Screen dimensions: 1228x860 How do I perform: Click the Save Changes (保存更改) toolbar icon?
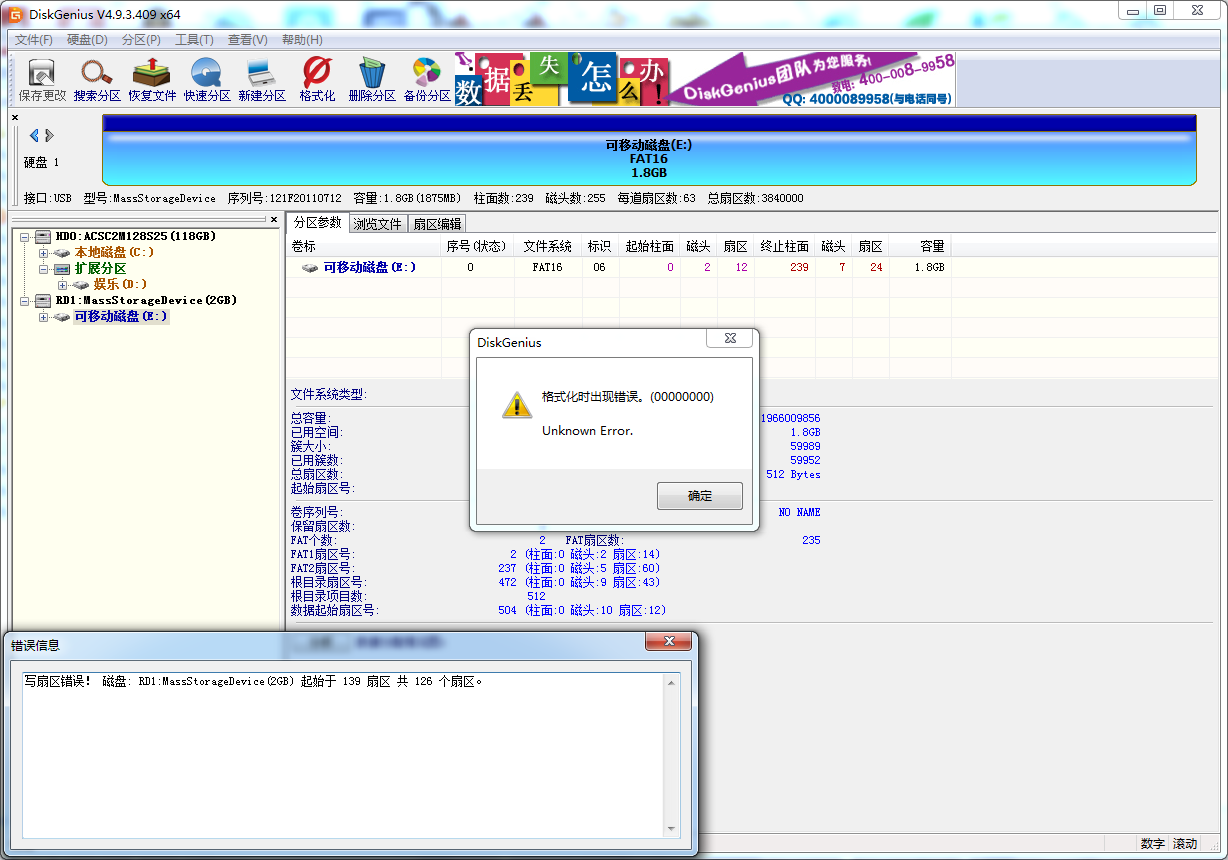tap(42, 80)
